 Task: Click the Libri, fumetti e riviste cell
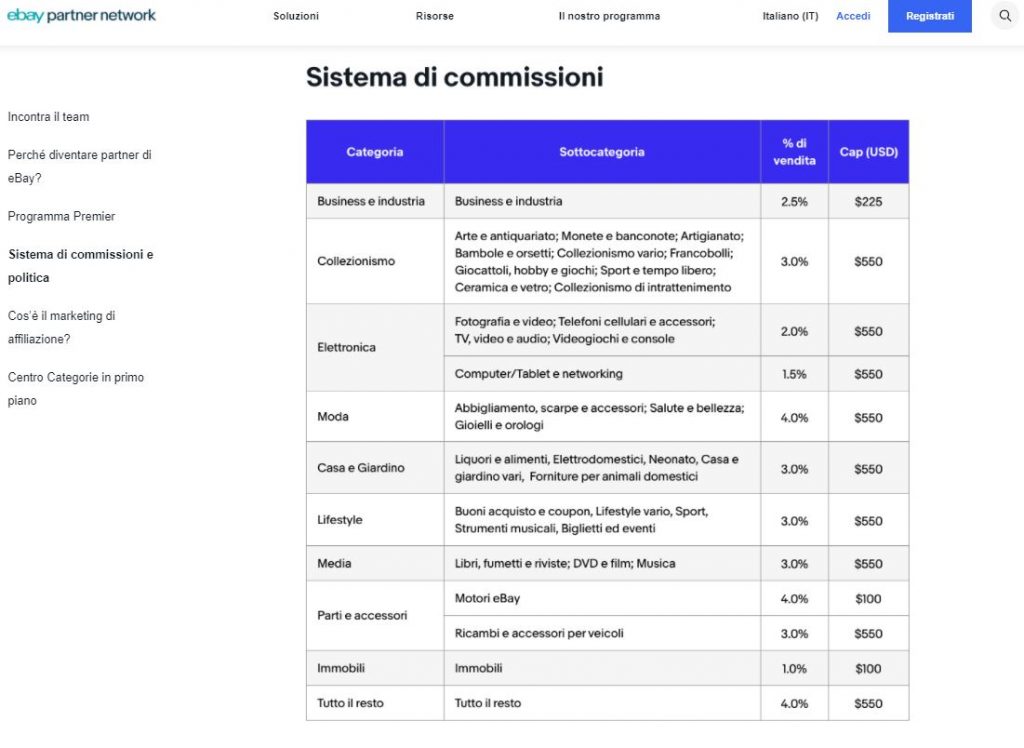pyautogui.click(x=602, y=563)
